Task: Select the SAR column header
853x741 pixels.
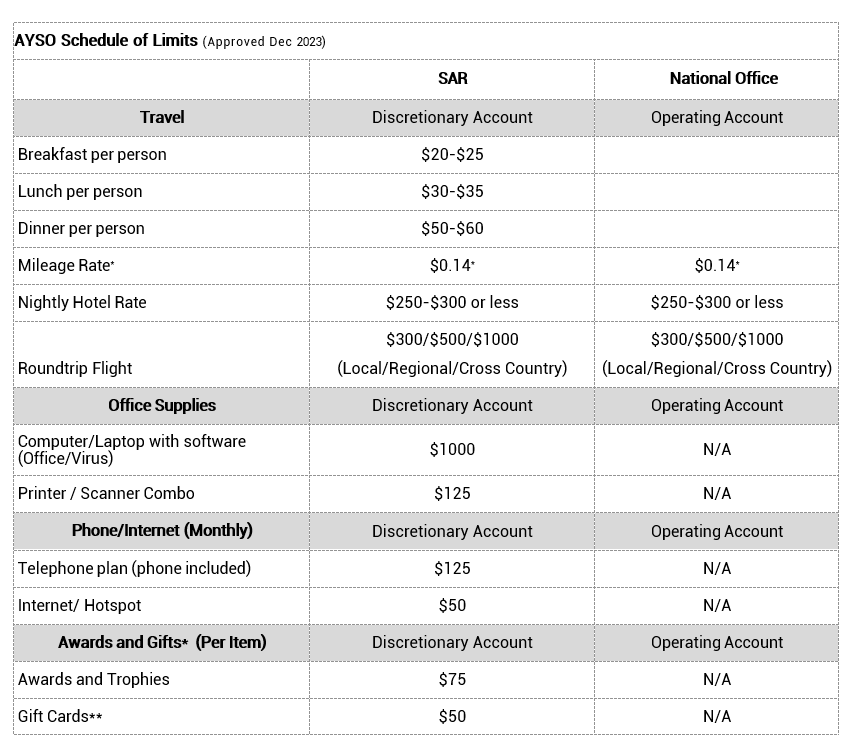Action: coord(452,78)
